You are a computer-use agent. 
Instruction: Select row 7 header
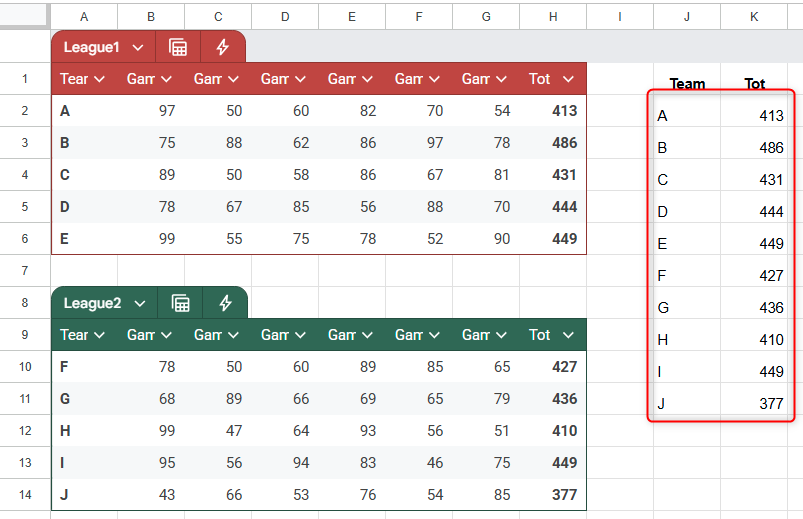click(25, 271)
